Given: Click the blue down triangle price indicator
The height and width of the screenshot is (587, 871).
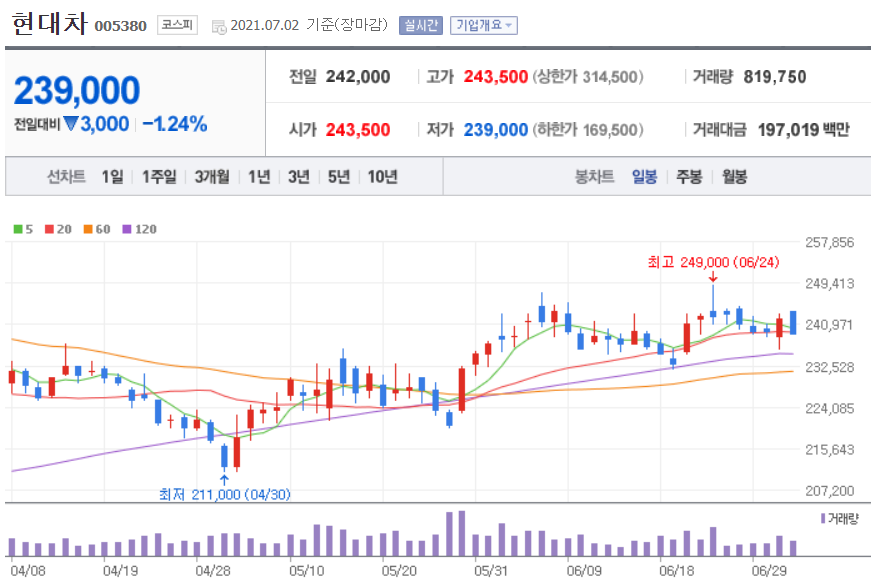Looking at the screenshot, I should (x=71, y=123).
